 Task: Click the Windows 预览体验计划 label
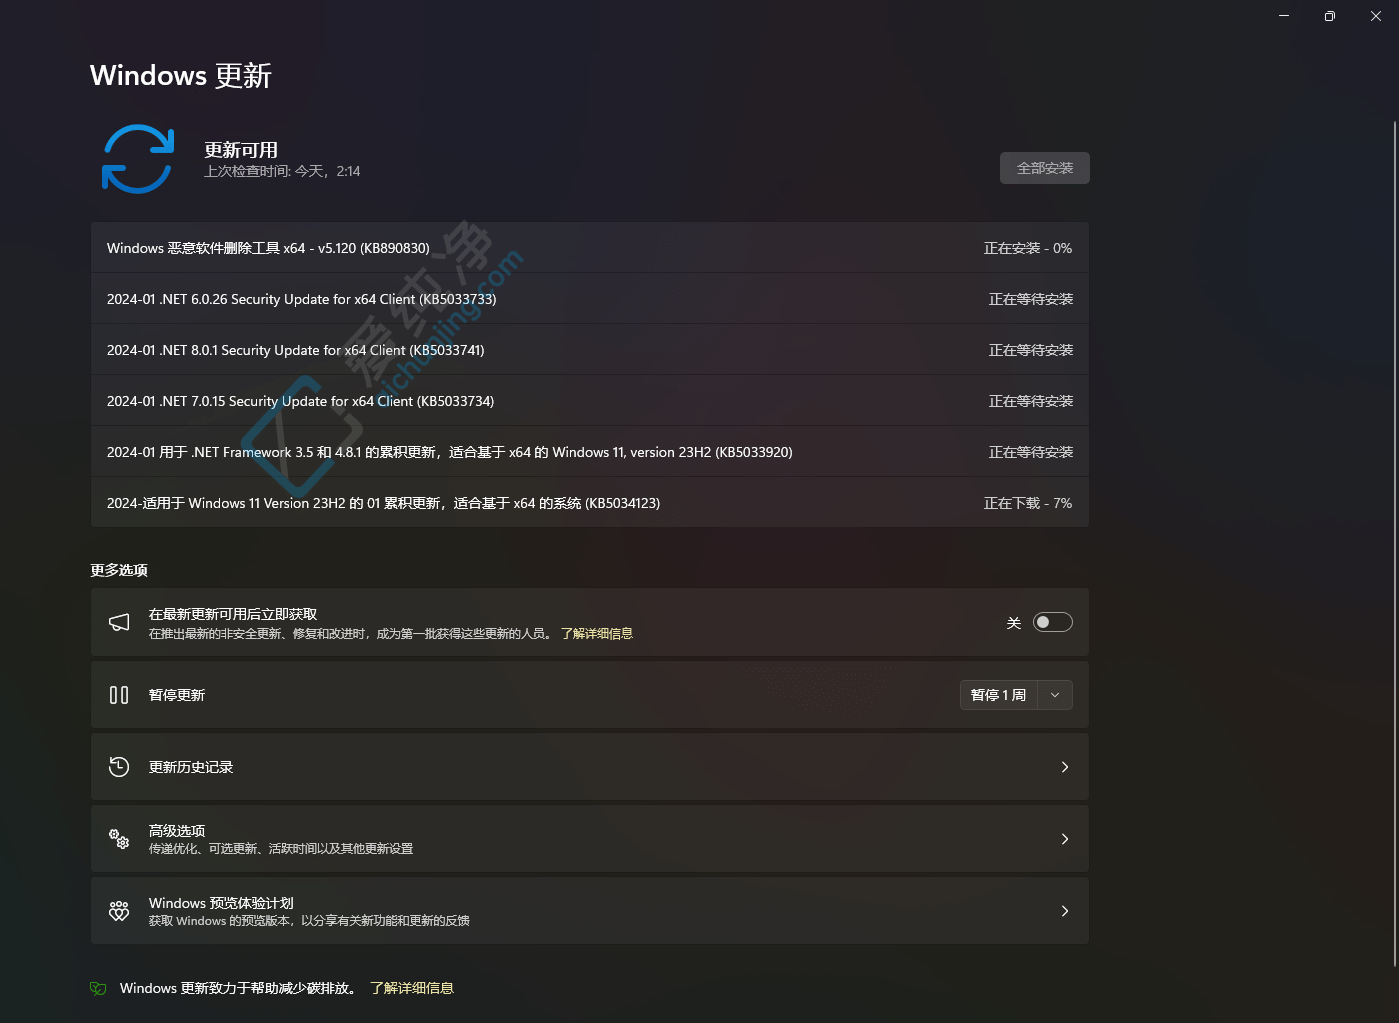pos(221,903)
